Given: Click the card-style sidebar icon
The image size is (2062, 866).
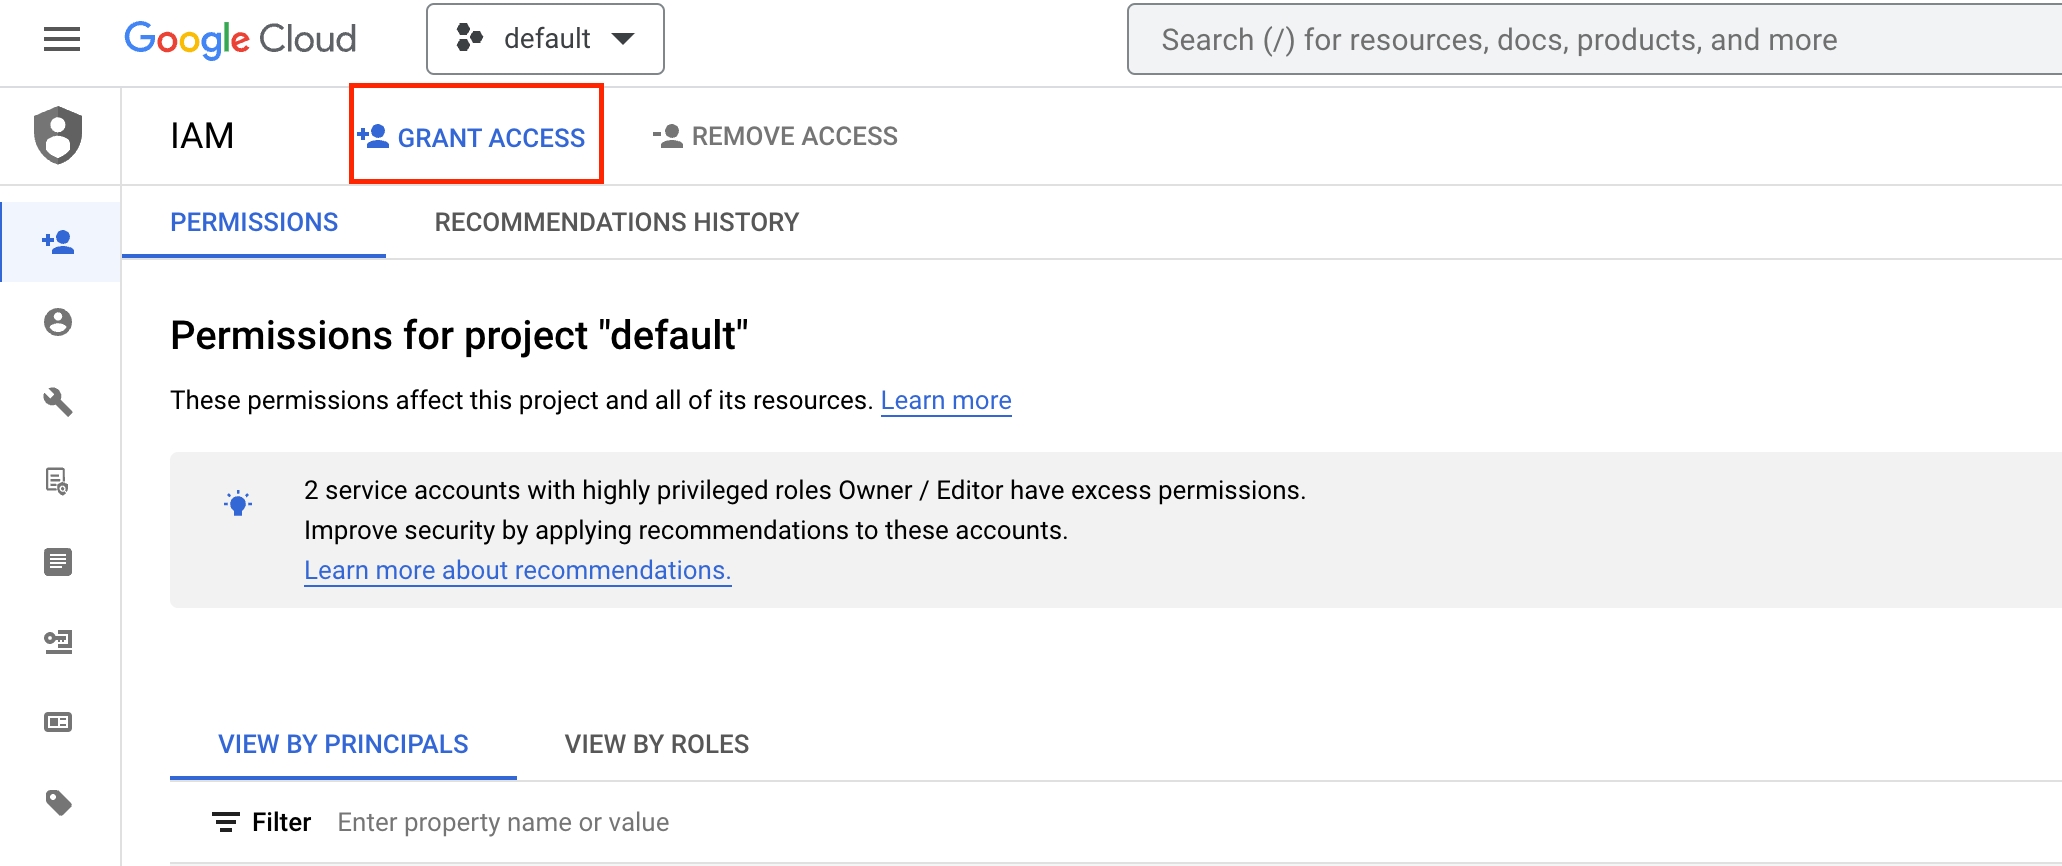Looking at the screenshot, I should point(58,722).
